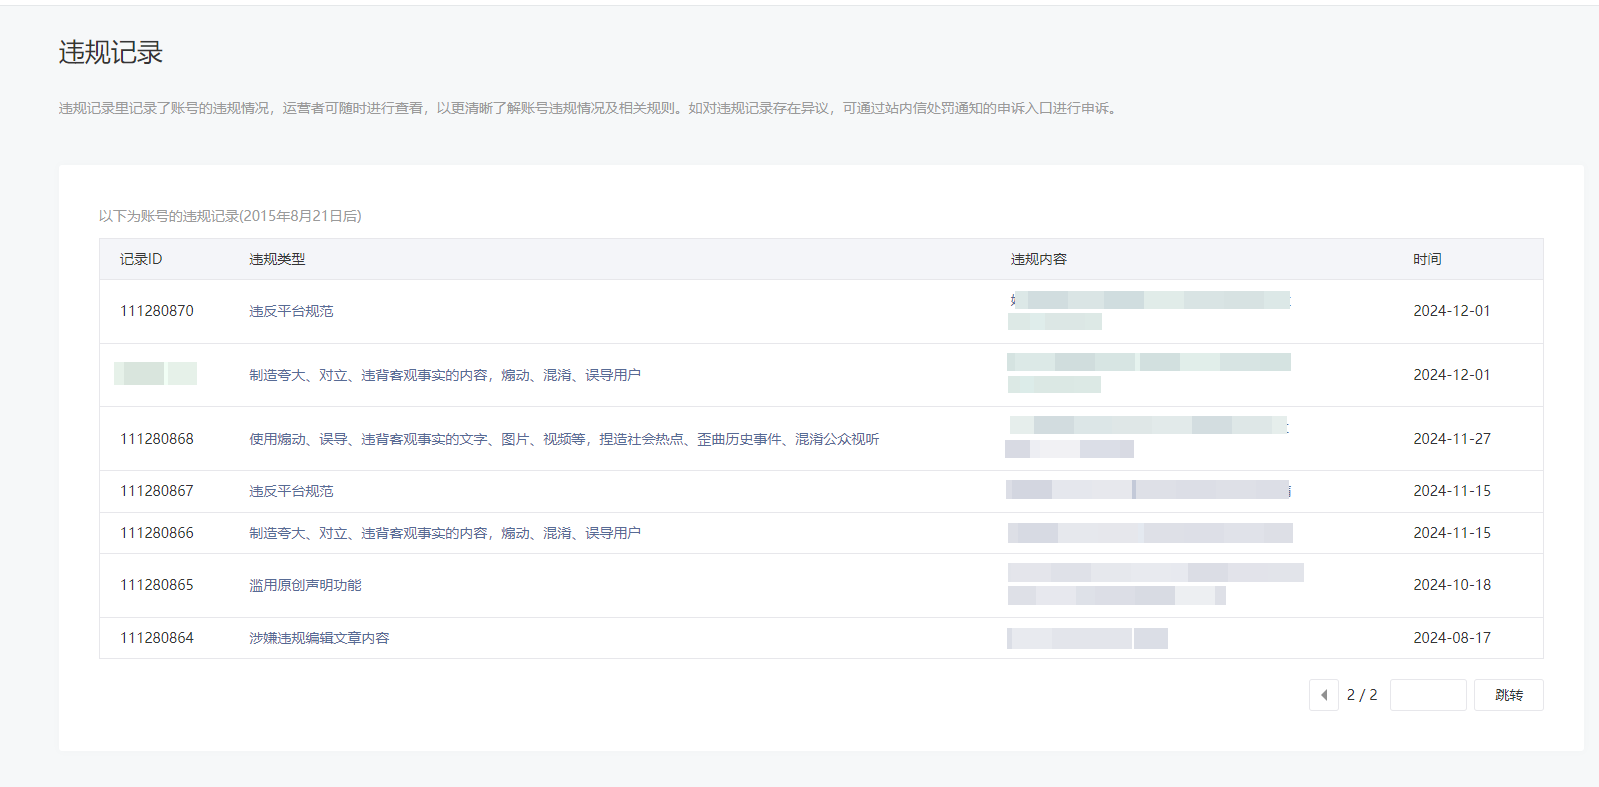Open violation content for record 111280864
The image size is (1599, 787).
[x=1087, y=638]
